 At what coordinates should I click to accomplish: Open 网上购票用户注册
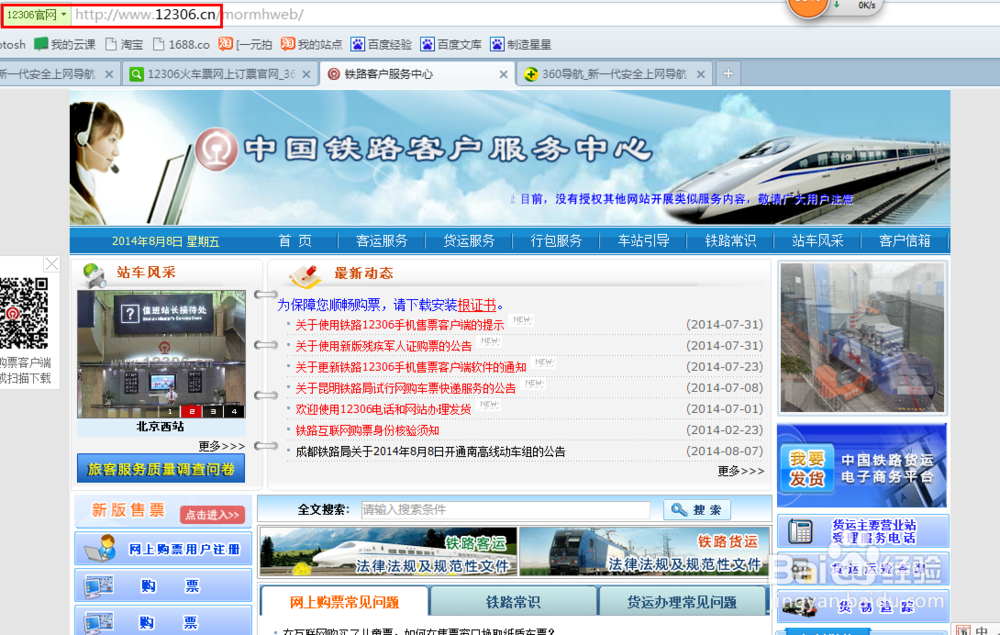(163, 549)
